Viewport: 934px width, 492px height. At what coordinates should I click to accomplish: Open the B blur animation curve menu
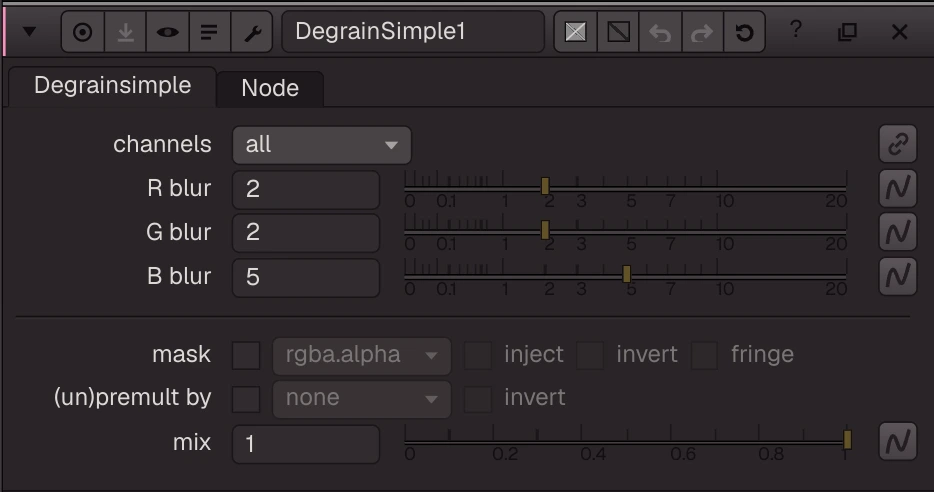point(898,276)
